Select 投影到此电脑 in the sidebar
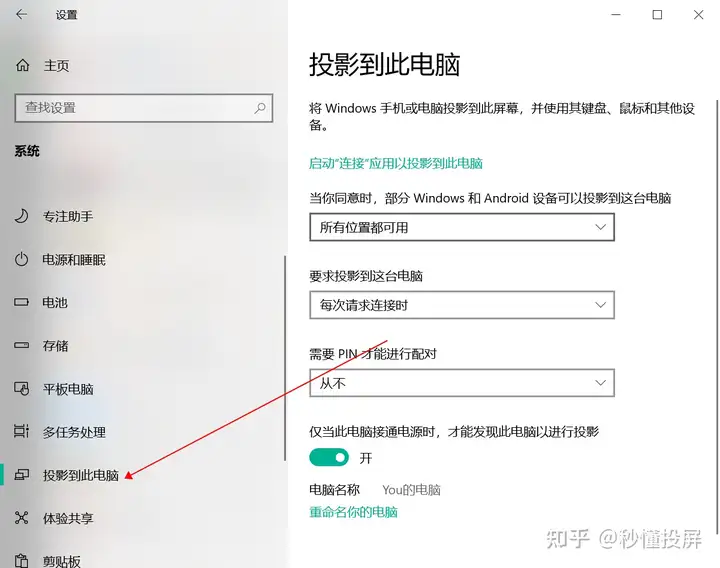Viewport: 720px width, 568px height. click(81, 475)
